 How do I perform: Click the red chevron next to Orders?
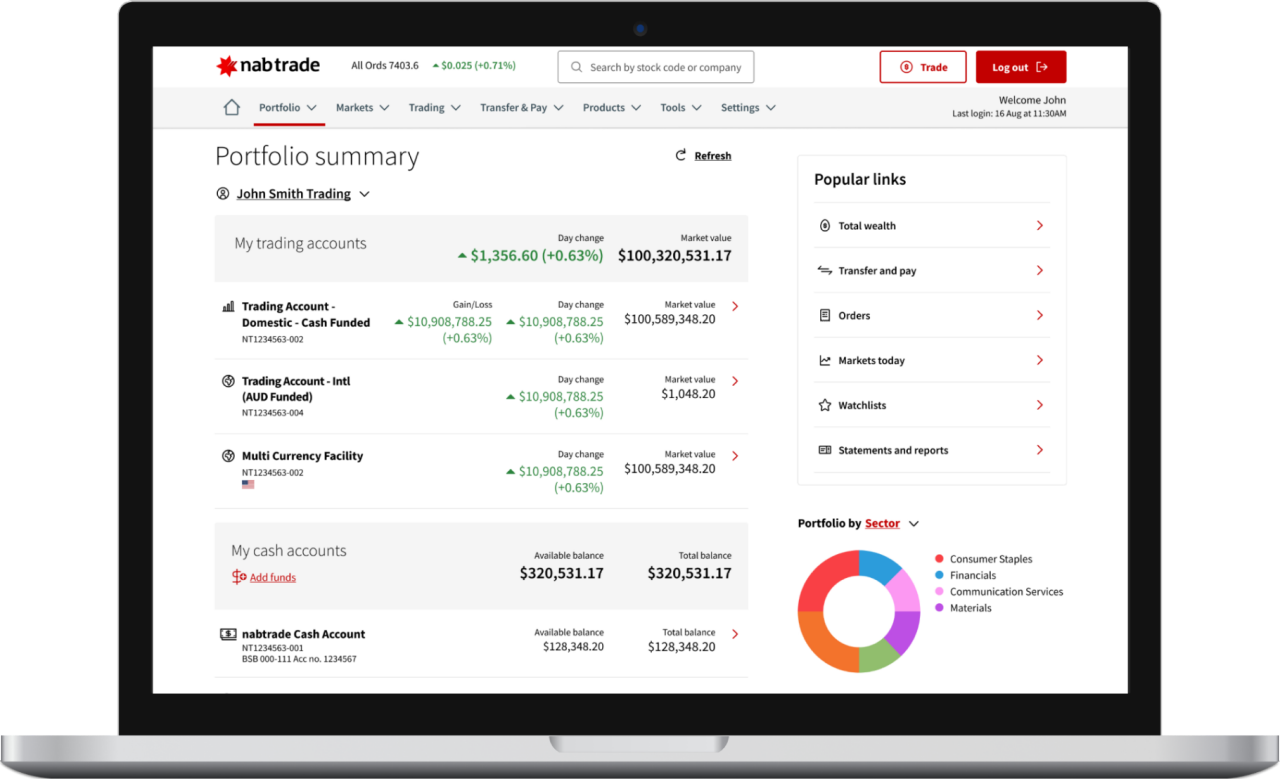[x=1040, y=315]
